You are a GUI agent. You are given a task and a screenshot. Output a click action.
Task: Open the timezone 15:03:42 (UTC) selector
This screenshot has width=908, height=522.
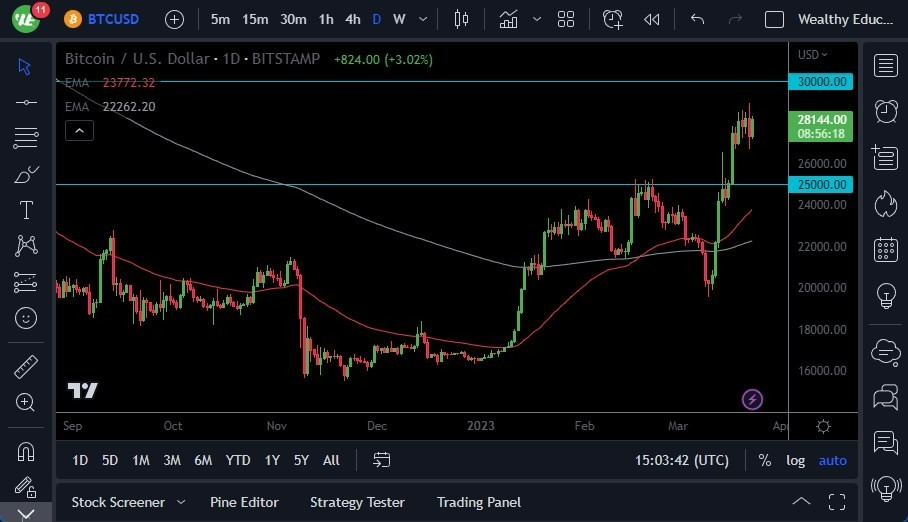pyautogui.click(x=682, y=461)
